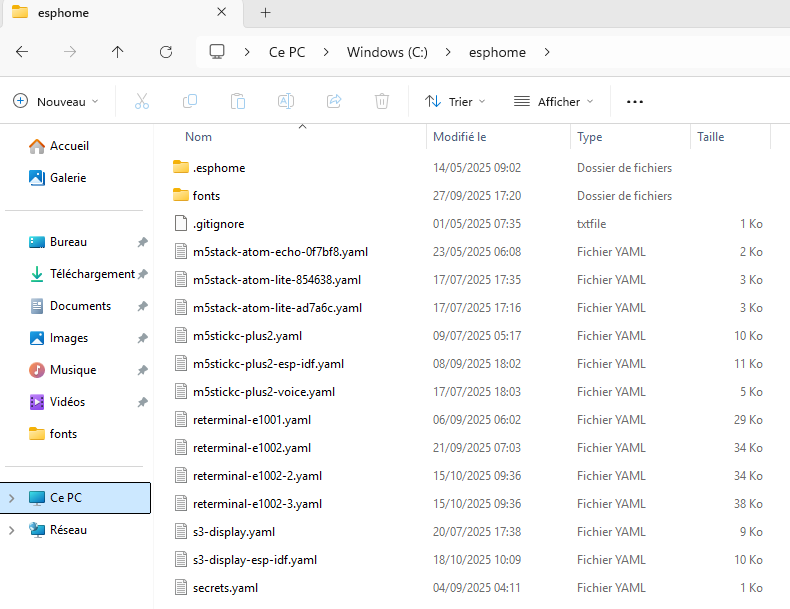Expand the Réseau tree node
The width and height of the screenshot is (790, 609).
click(12, 530)
